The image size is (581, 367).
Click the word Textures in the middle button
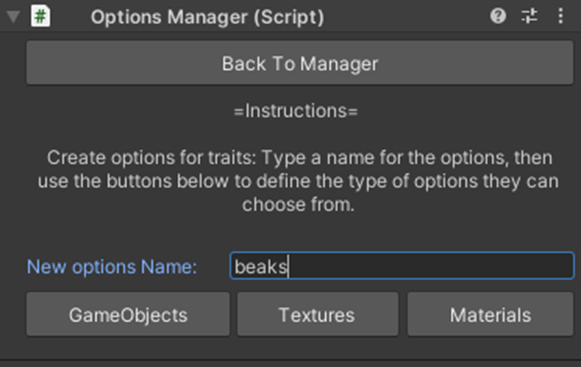[x=317, y=315]
